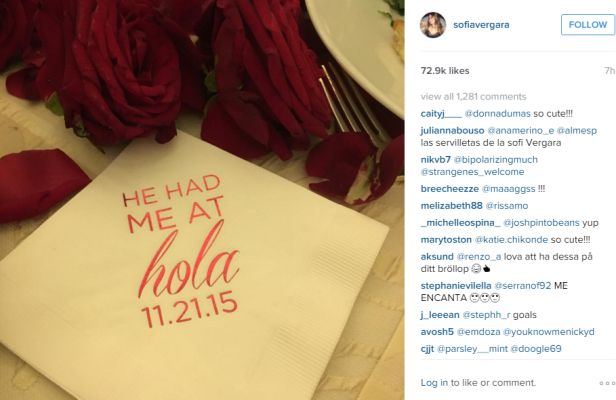Open the @rissamo mention link
Screen dimensions: 616x400
507,206
